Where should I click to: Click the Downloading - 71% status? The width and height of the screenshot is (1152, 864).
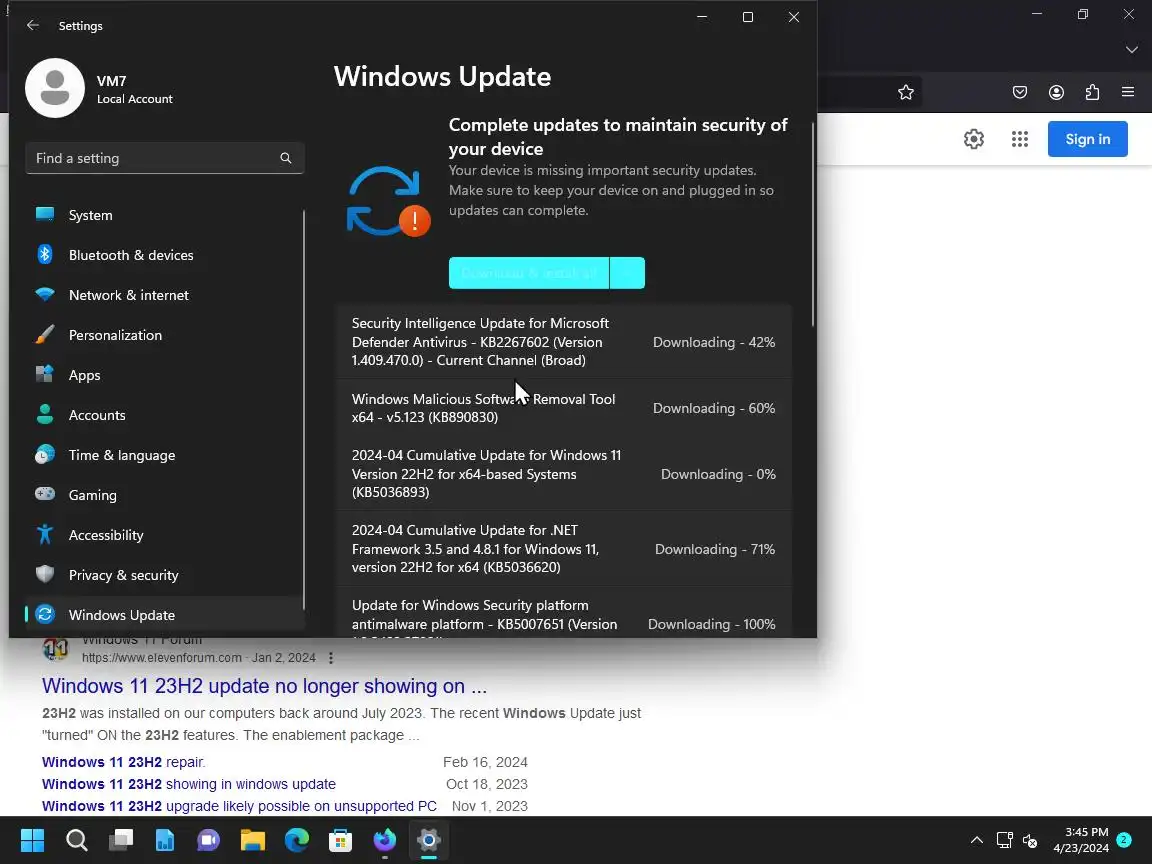click(715, 550)
